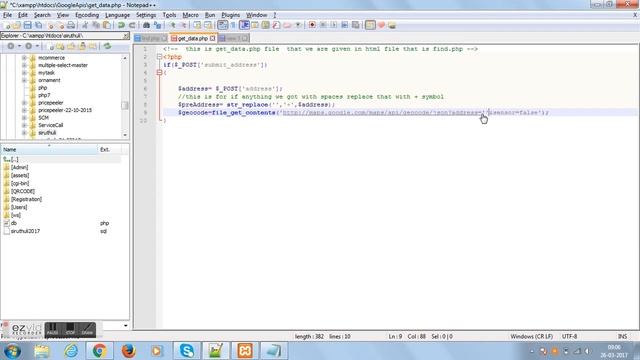This screenshot has height=360, width=640.
Task: Click the Explorer panel forward arrow icon
Action: (x=29, y=46)
